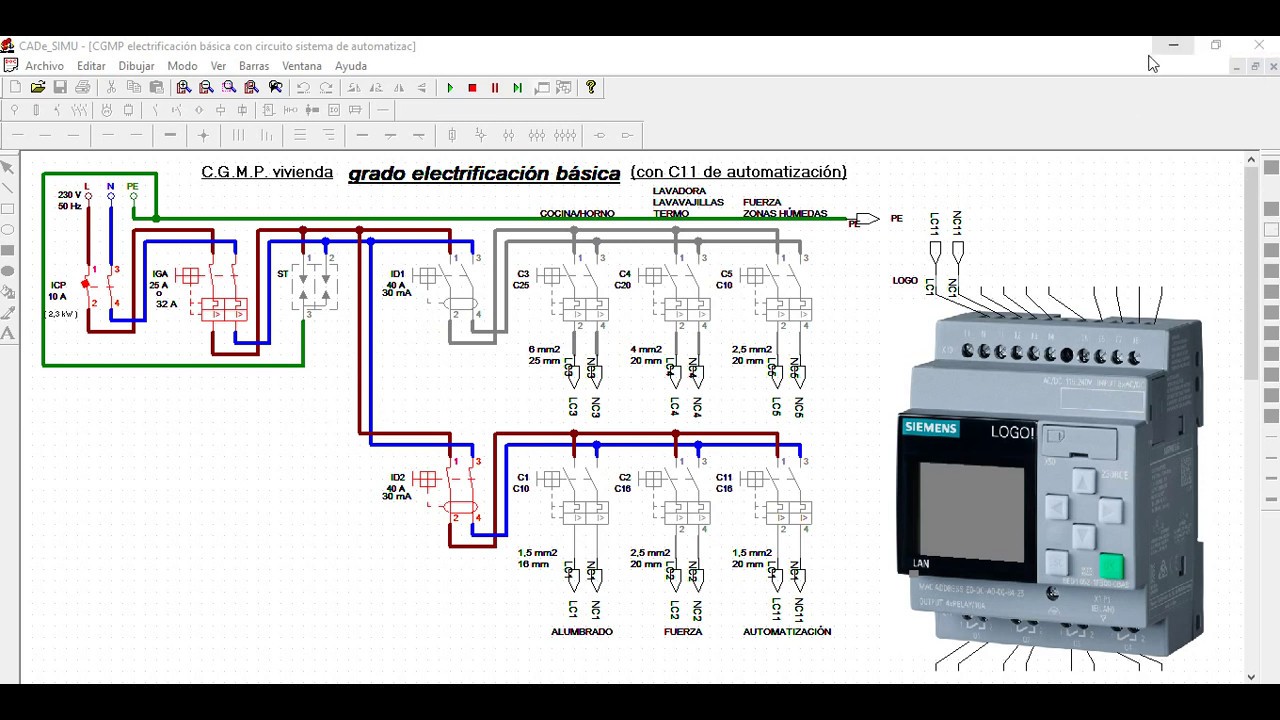This screenshot has width=1280, height=720.
Task: Step simulation with the green step button
Action: [518, 88]
